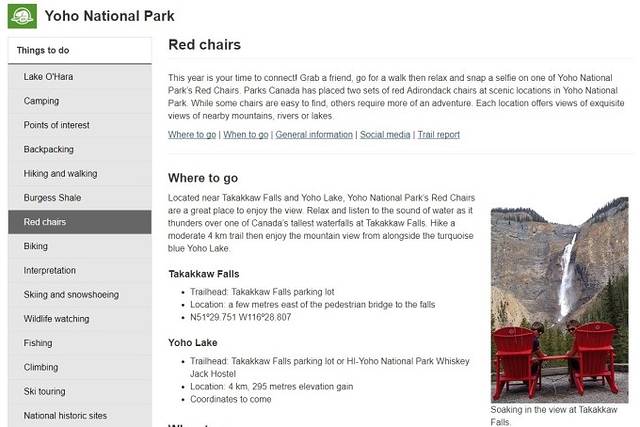Screen dimensions: 640x427
Task: Follow the When to go link
Action: [246, 134]
